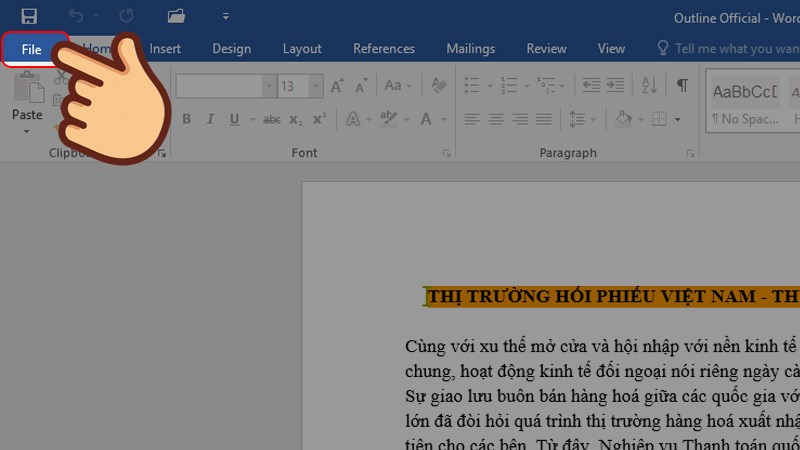Screen dimensions: 800x450
Task: Switch to the References tab
Action: point(383,48)
